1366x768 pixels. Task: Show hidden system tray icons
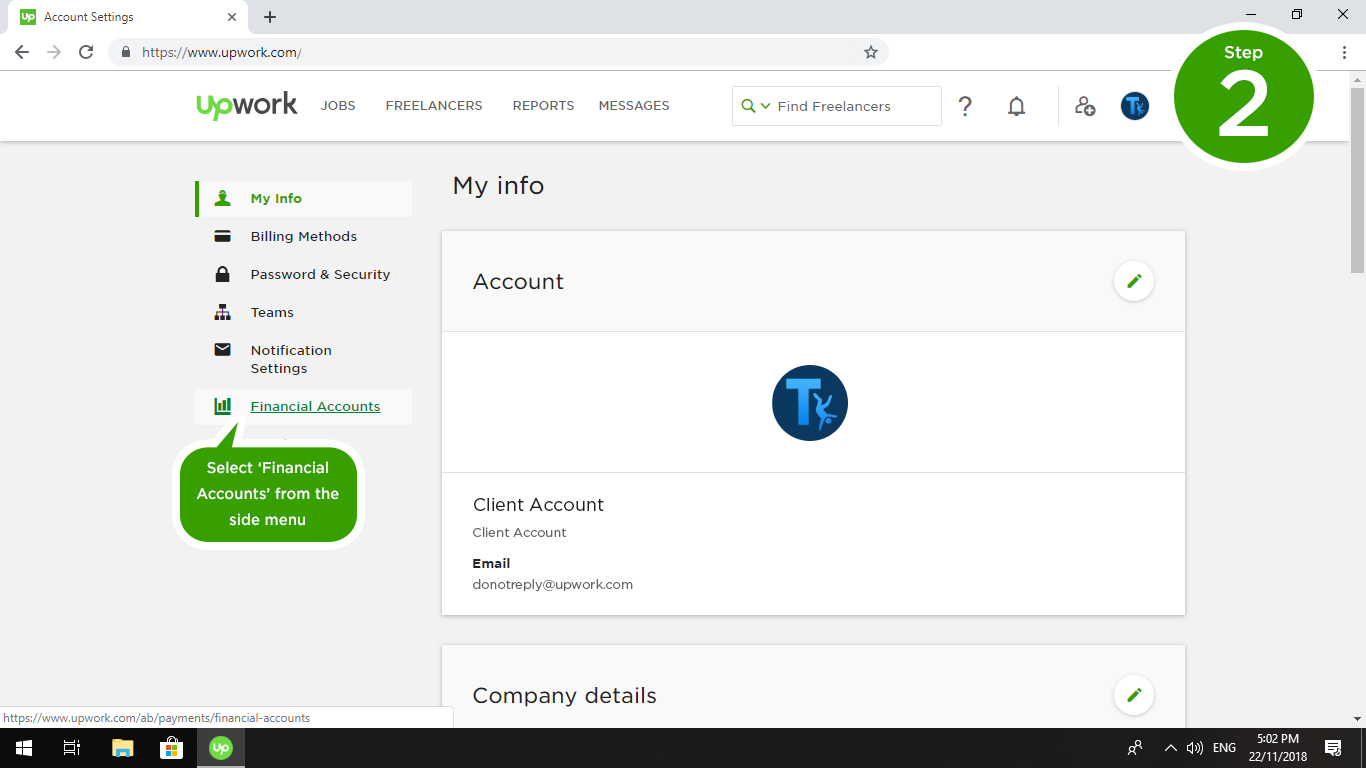1170,748
